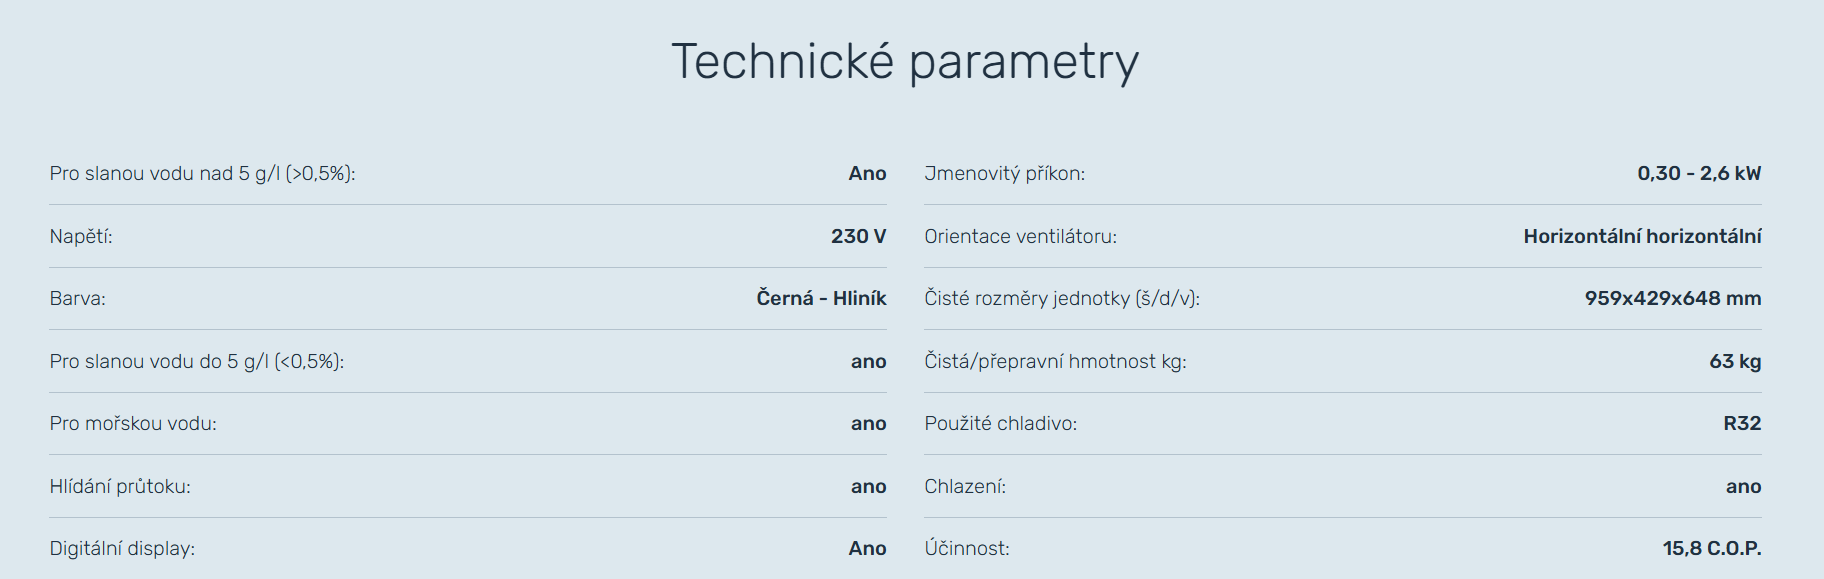Click the Pro mořskou vodu label

click(133, 424)
